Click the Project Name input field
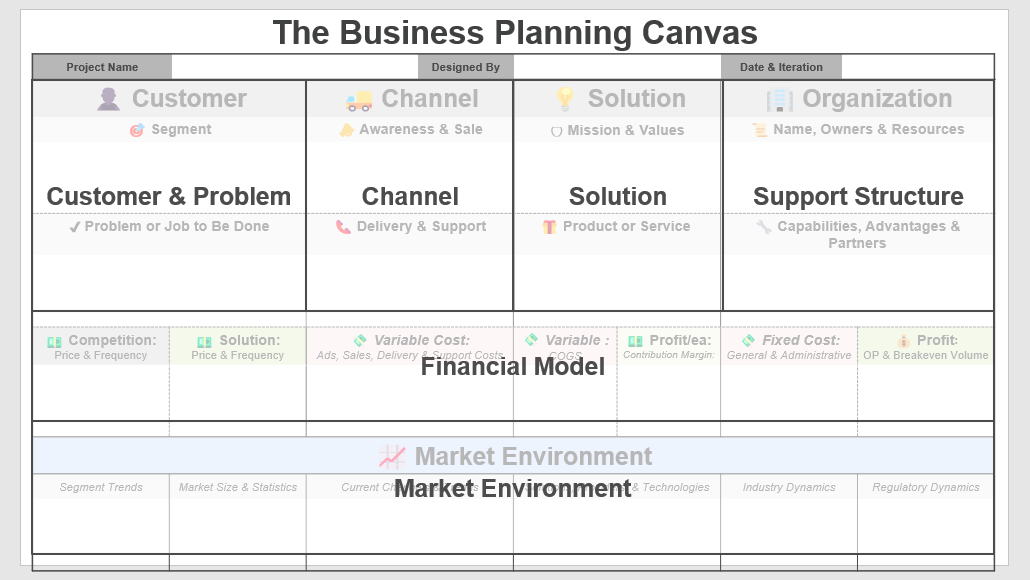The height and width of the screenshot is (580, 1030). pos(295,67)
